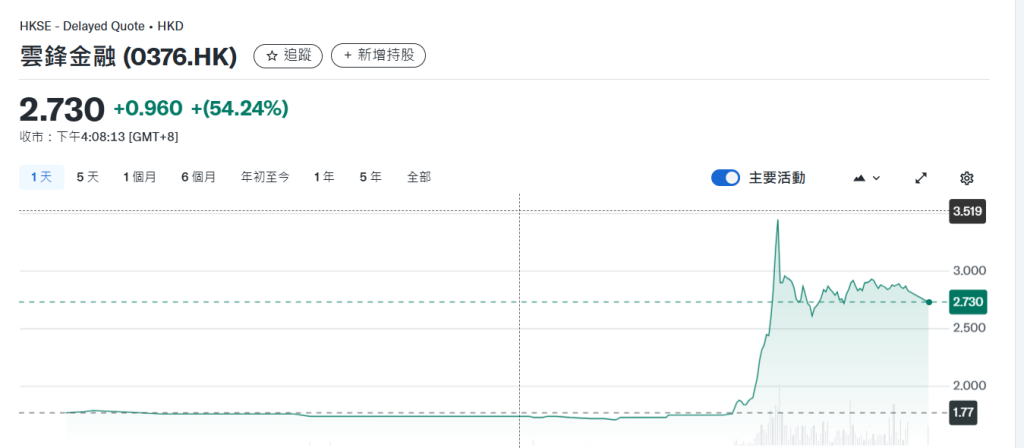Click the 3.519 high price marker

click(x=967, y=212)
